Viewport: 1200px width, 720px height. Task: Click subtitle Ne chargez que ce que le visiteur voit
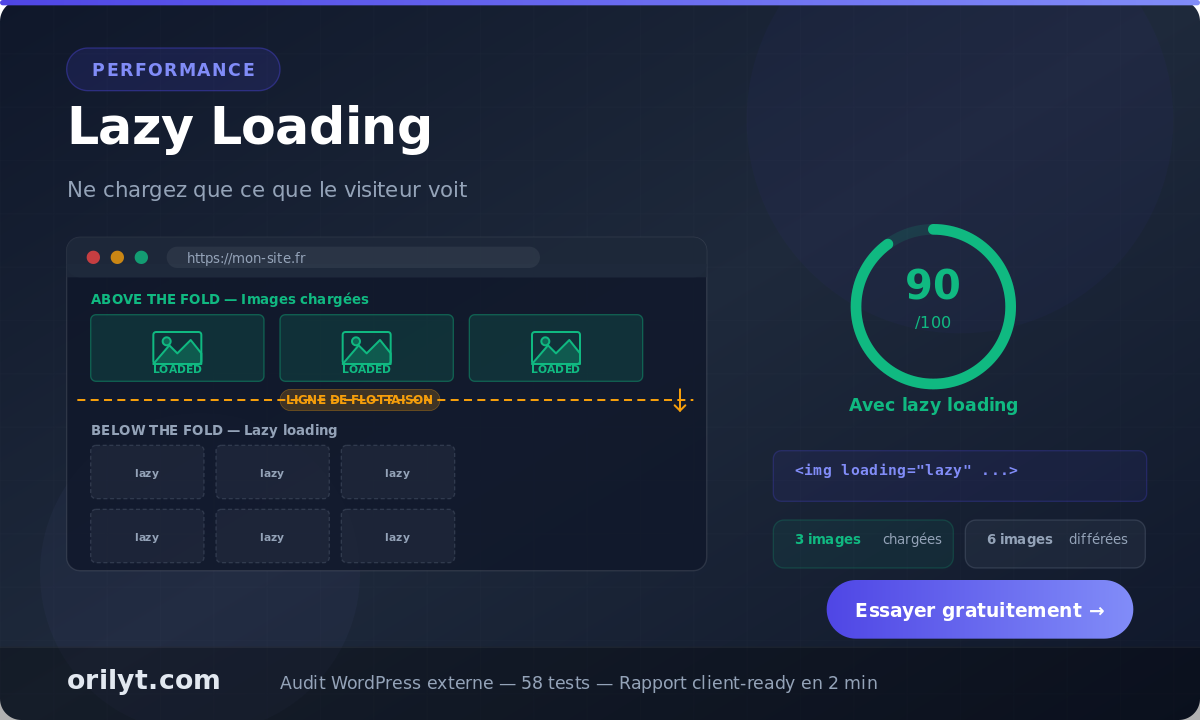tap(267, 190)
